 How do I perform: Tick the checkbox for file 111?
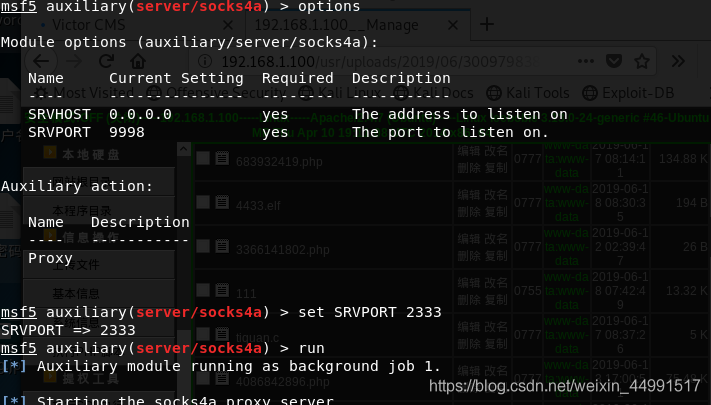(203, 290)
